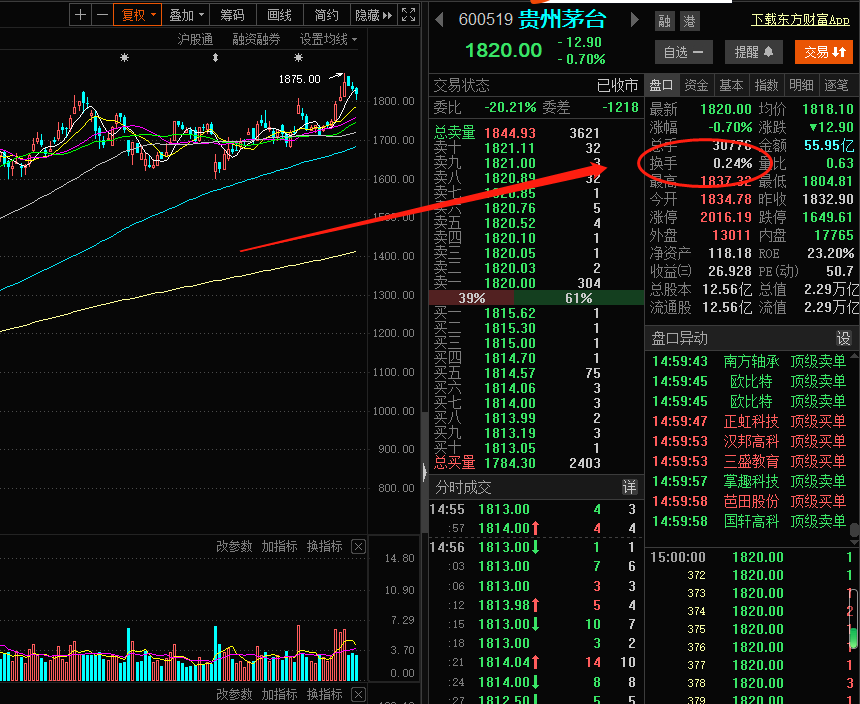This screenshot has width=860, height=704.
Task: Click 汉邦高科 in 盘口异动 list
Action: 751,441
